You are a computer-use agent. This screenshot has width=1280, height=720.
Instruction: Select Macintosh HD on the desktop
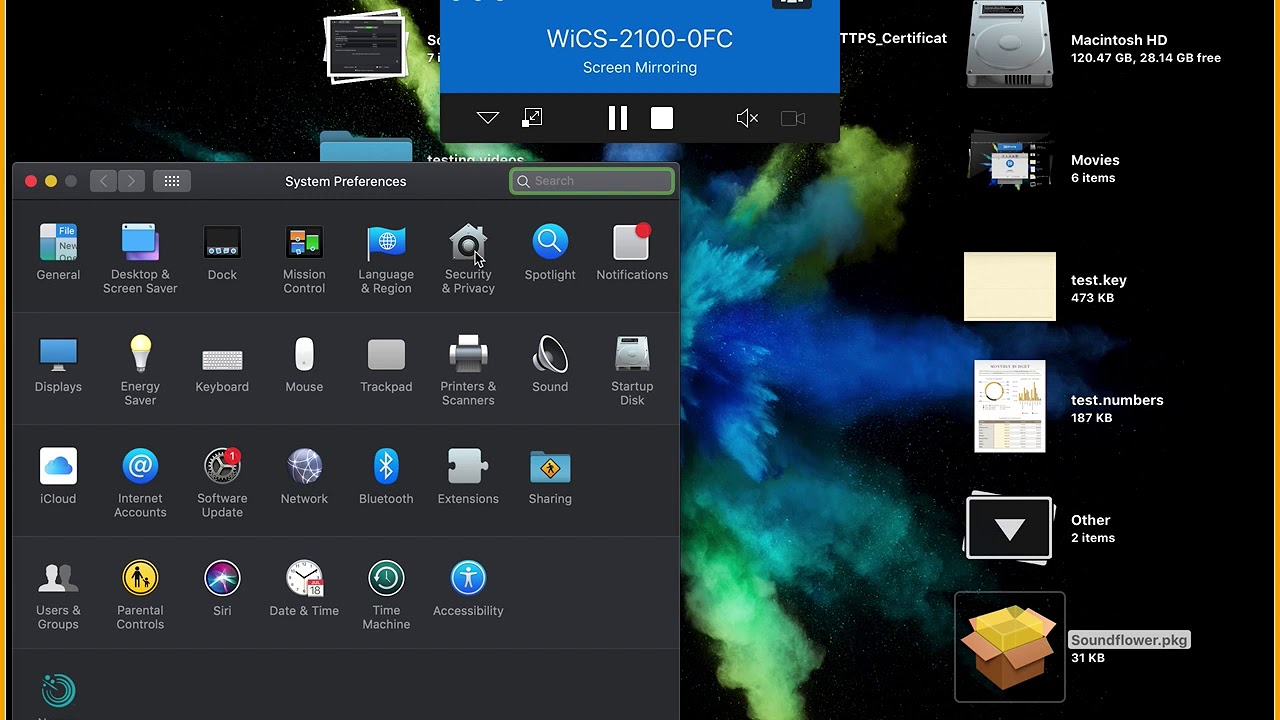pos(1010,45)
